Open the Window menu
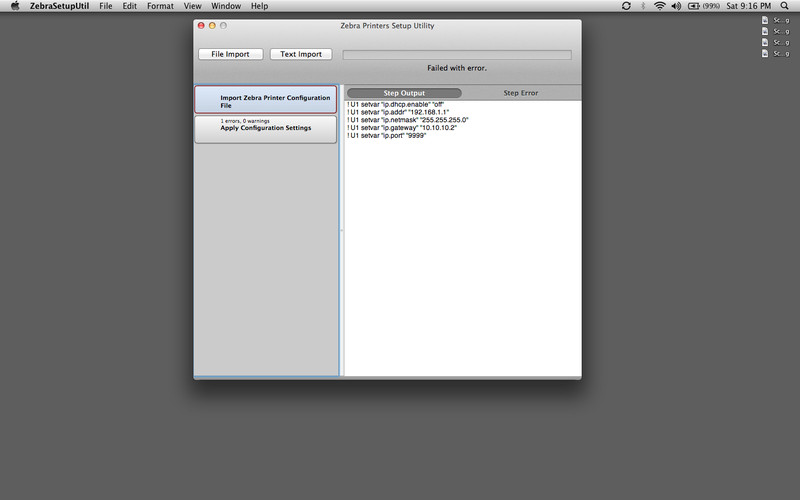800x500 pixels. coord(226,6)
